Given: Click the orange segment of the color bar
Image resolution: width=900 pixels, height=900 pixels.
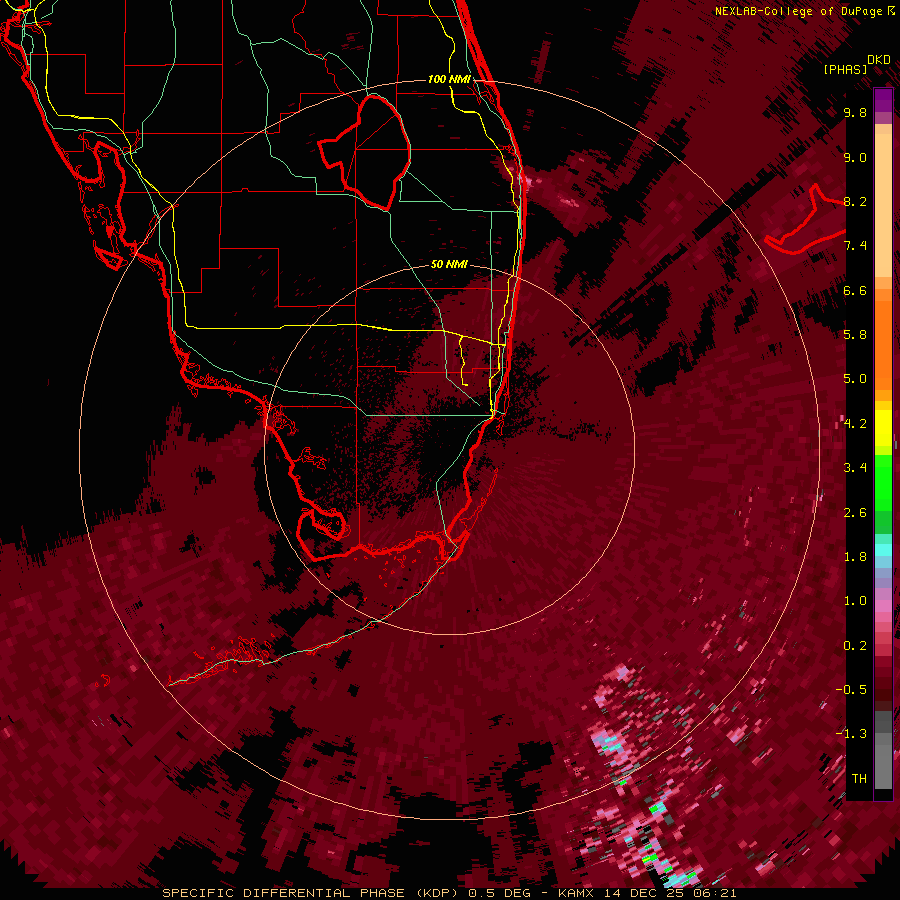Looking at the screenshot, I should [x=883, y=344].
